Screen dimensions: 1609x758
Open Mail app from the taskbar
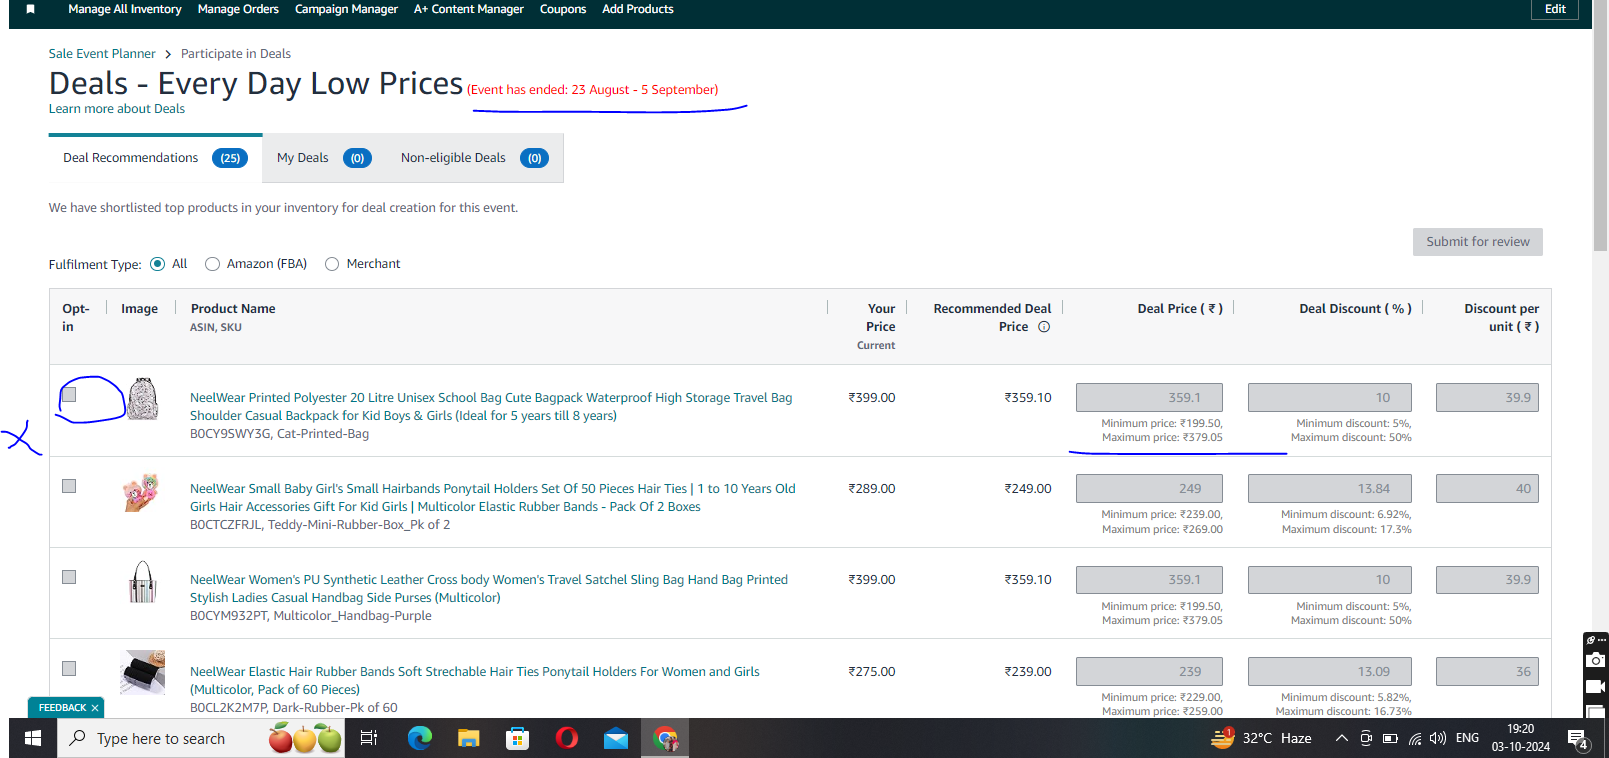tap(616, 738)
